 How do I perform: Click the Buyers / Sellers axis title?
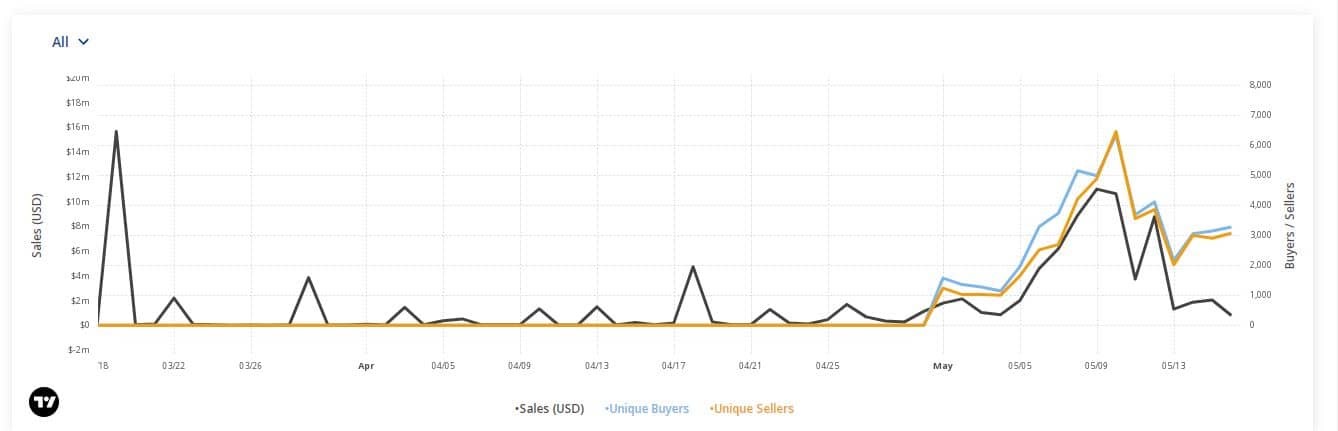1290,225
